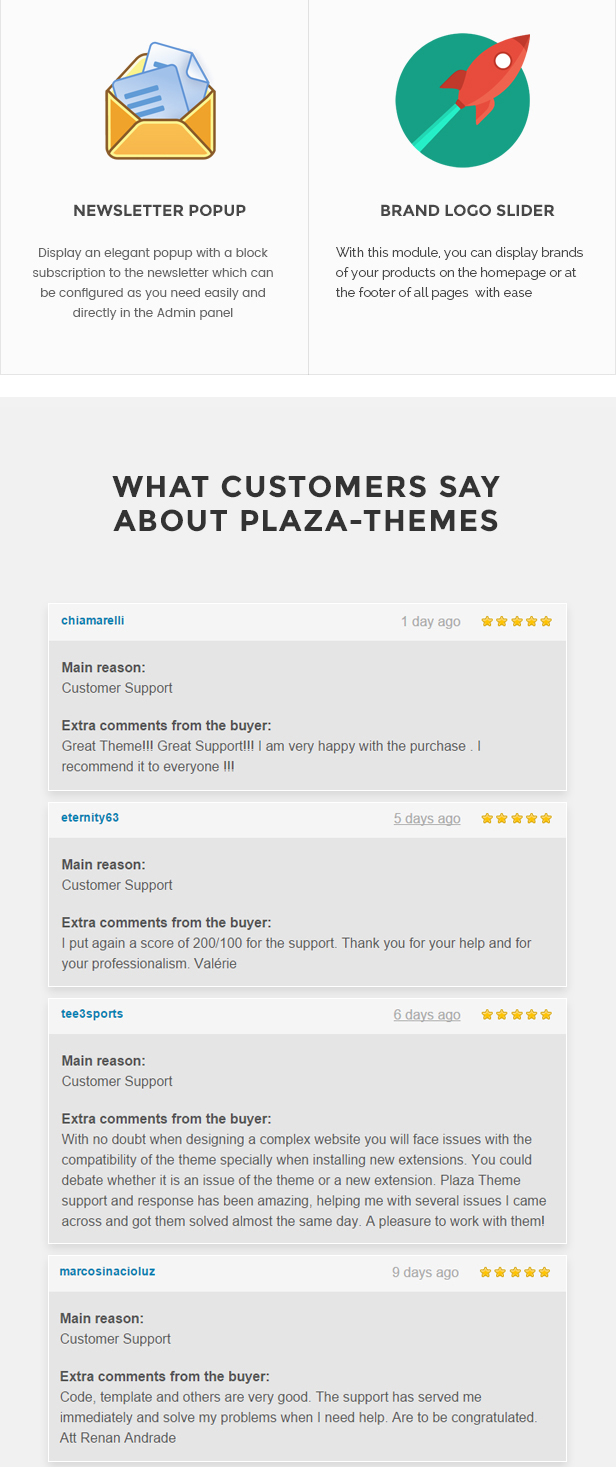Click the '5 days ago' timestamp
616x1467 pixels.
pyautogui.click(x=427, y=818)
